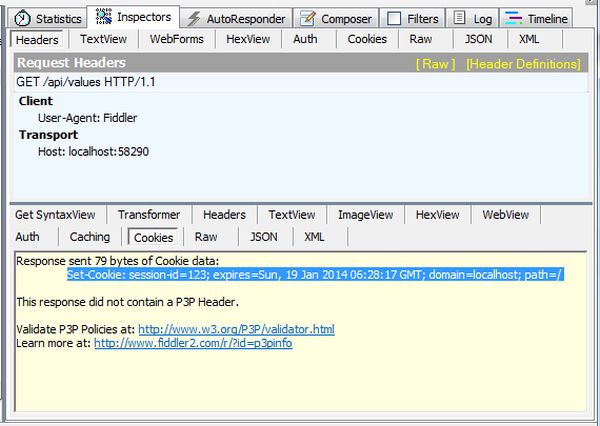The image size is (600, 426).
Task: Open the response TextView tab
Action: [x=292, y=215]
